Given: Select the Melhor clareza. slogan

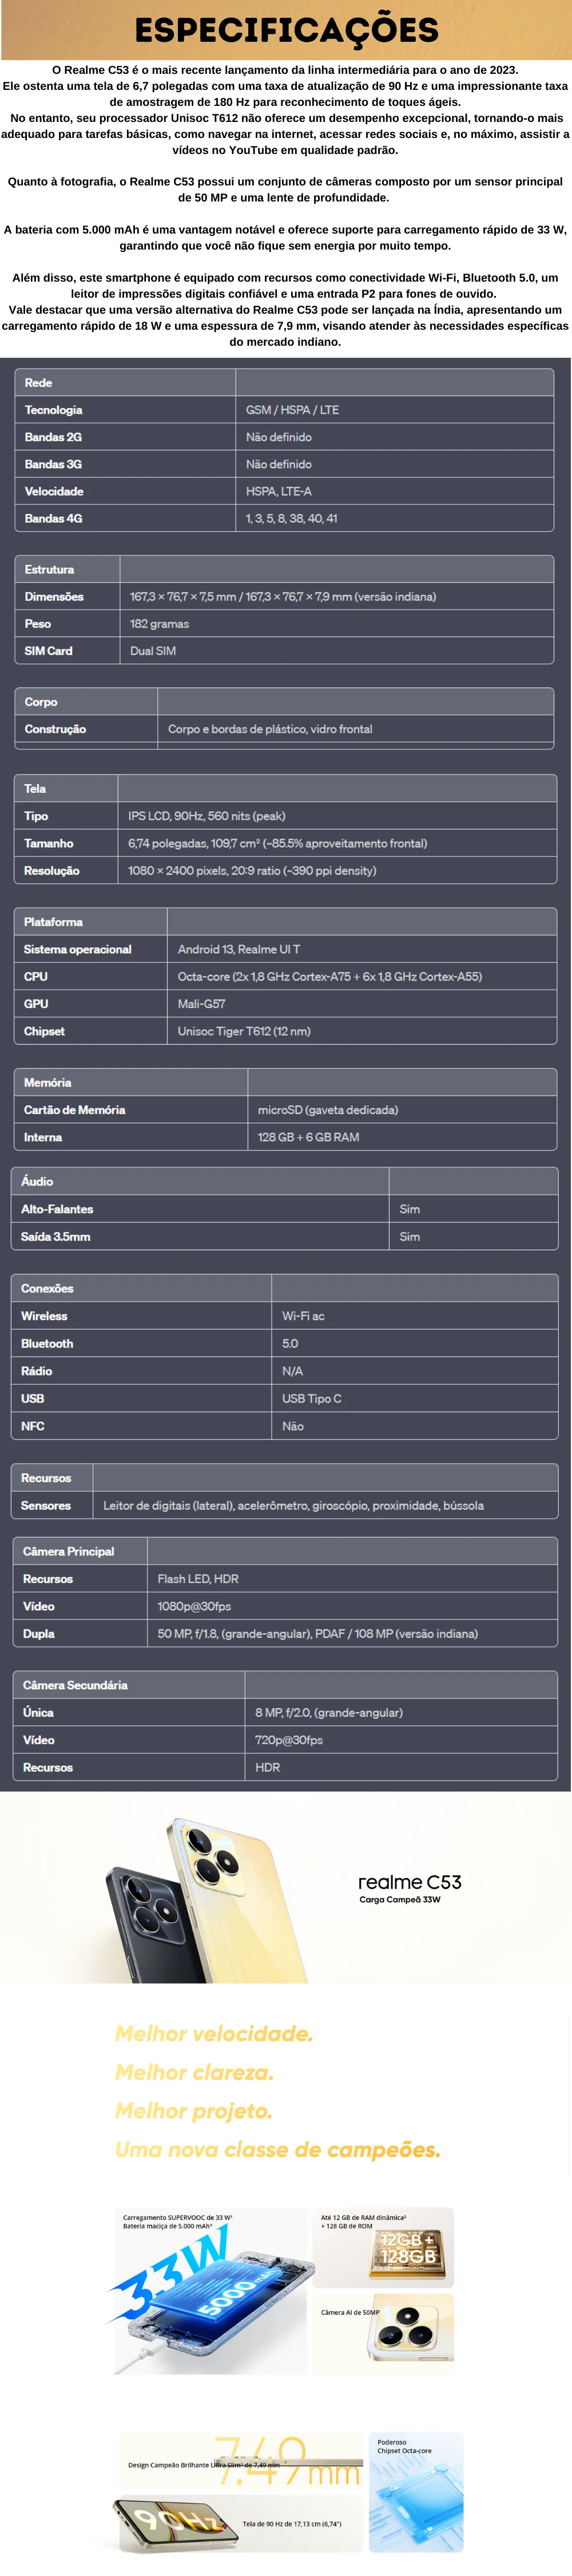Looking at the screenshot, I should 194,2072.
